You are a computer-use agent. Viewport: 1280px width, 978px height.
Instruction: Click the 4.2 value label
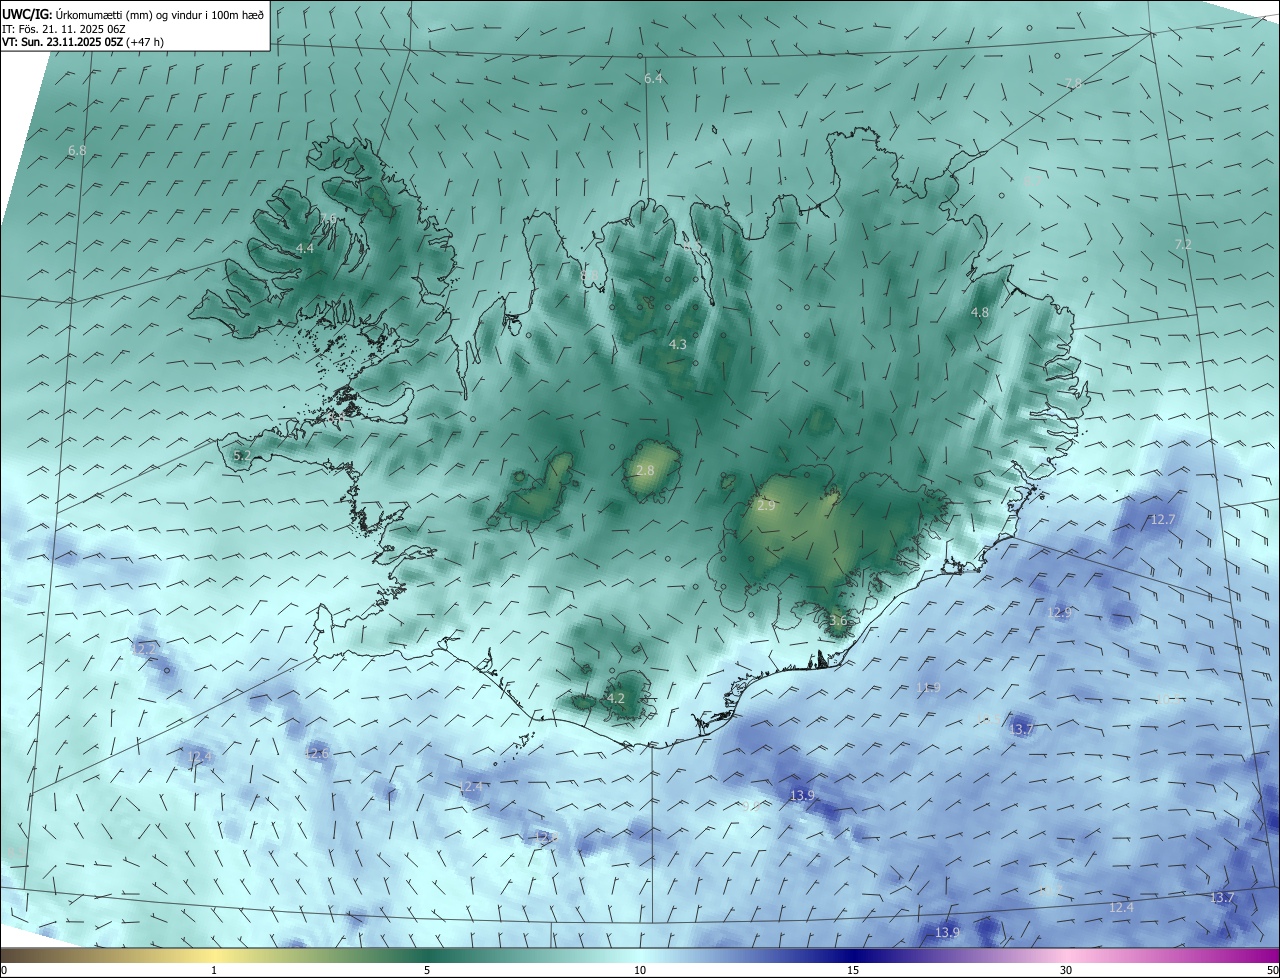[616, 698]
